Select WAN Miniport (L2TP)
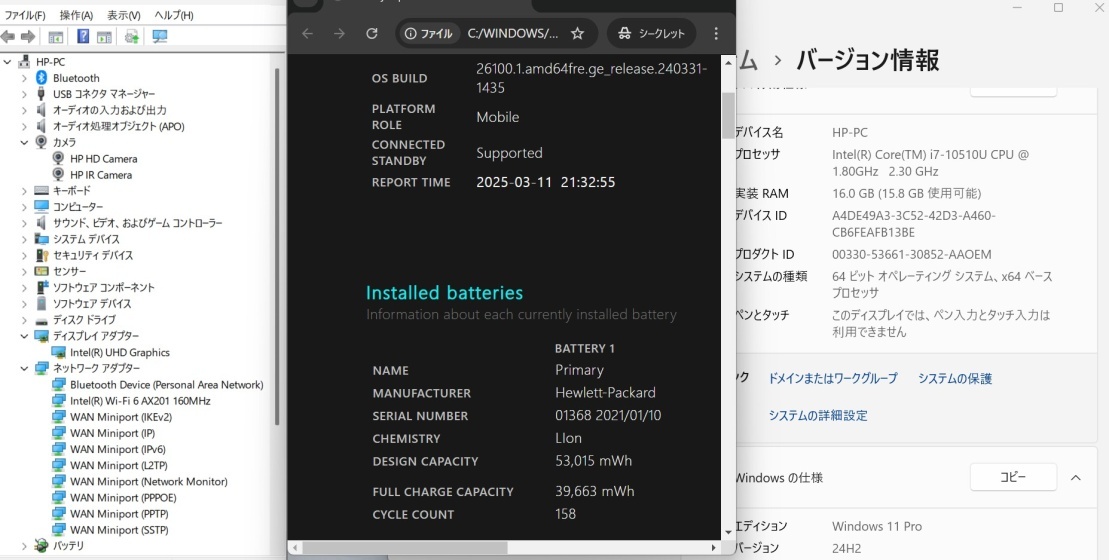Image resolution: width=1109 pixels, height=560 pixels. [x=118, y=465]
